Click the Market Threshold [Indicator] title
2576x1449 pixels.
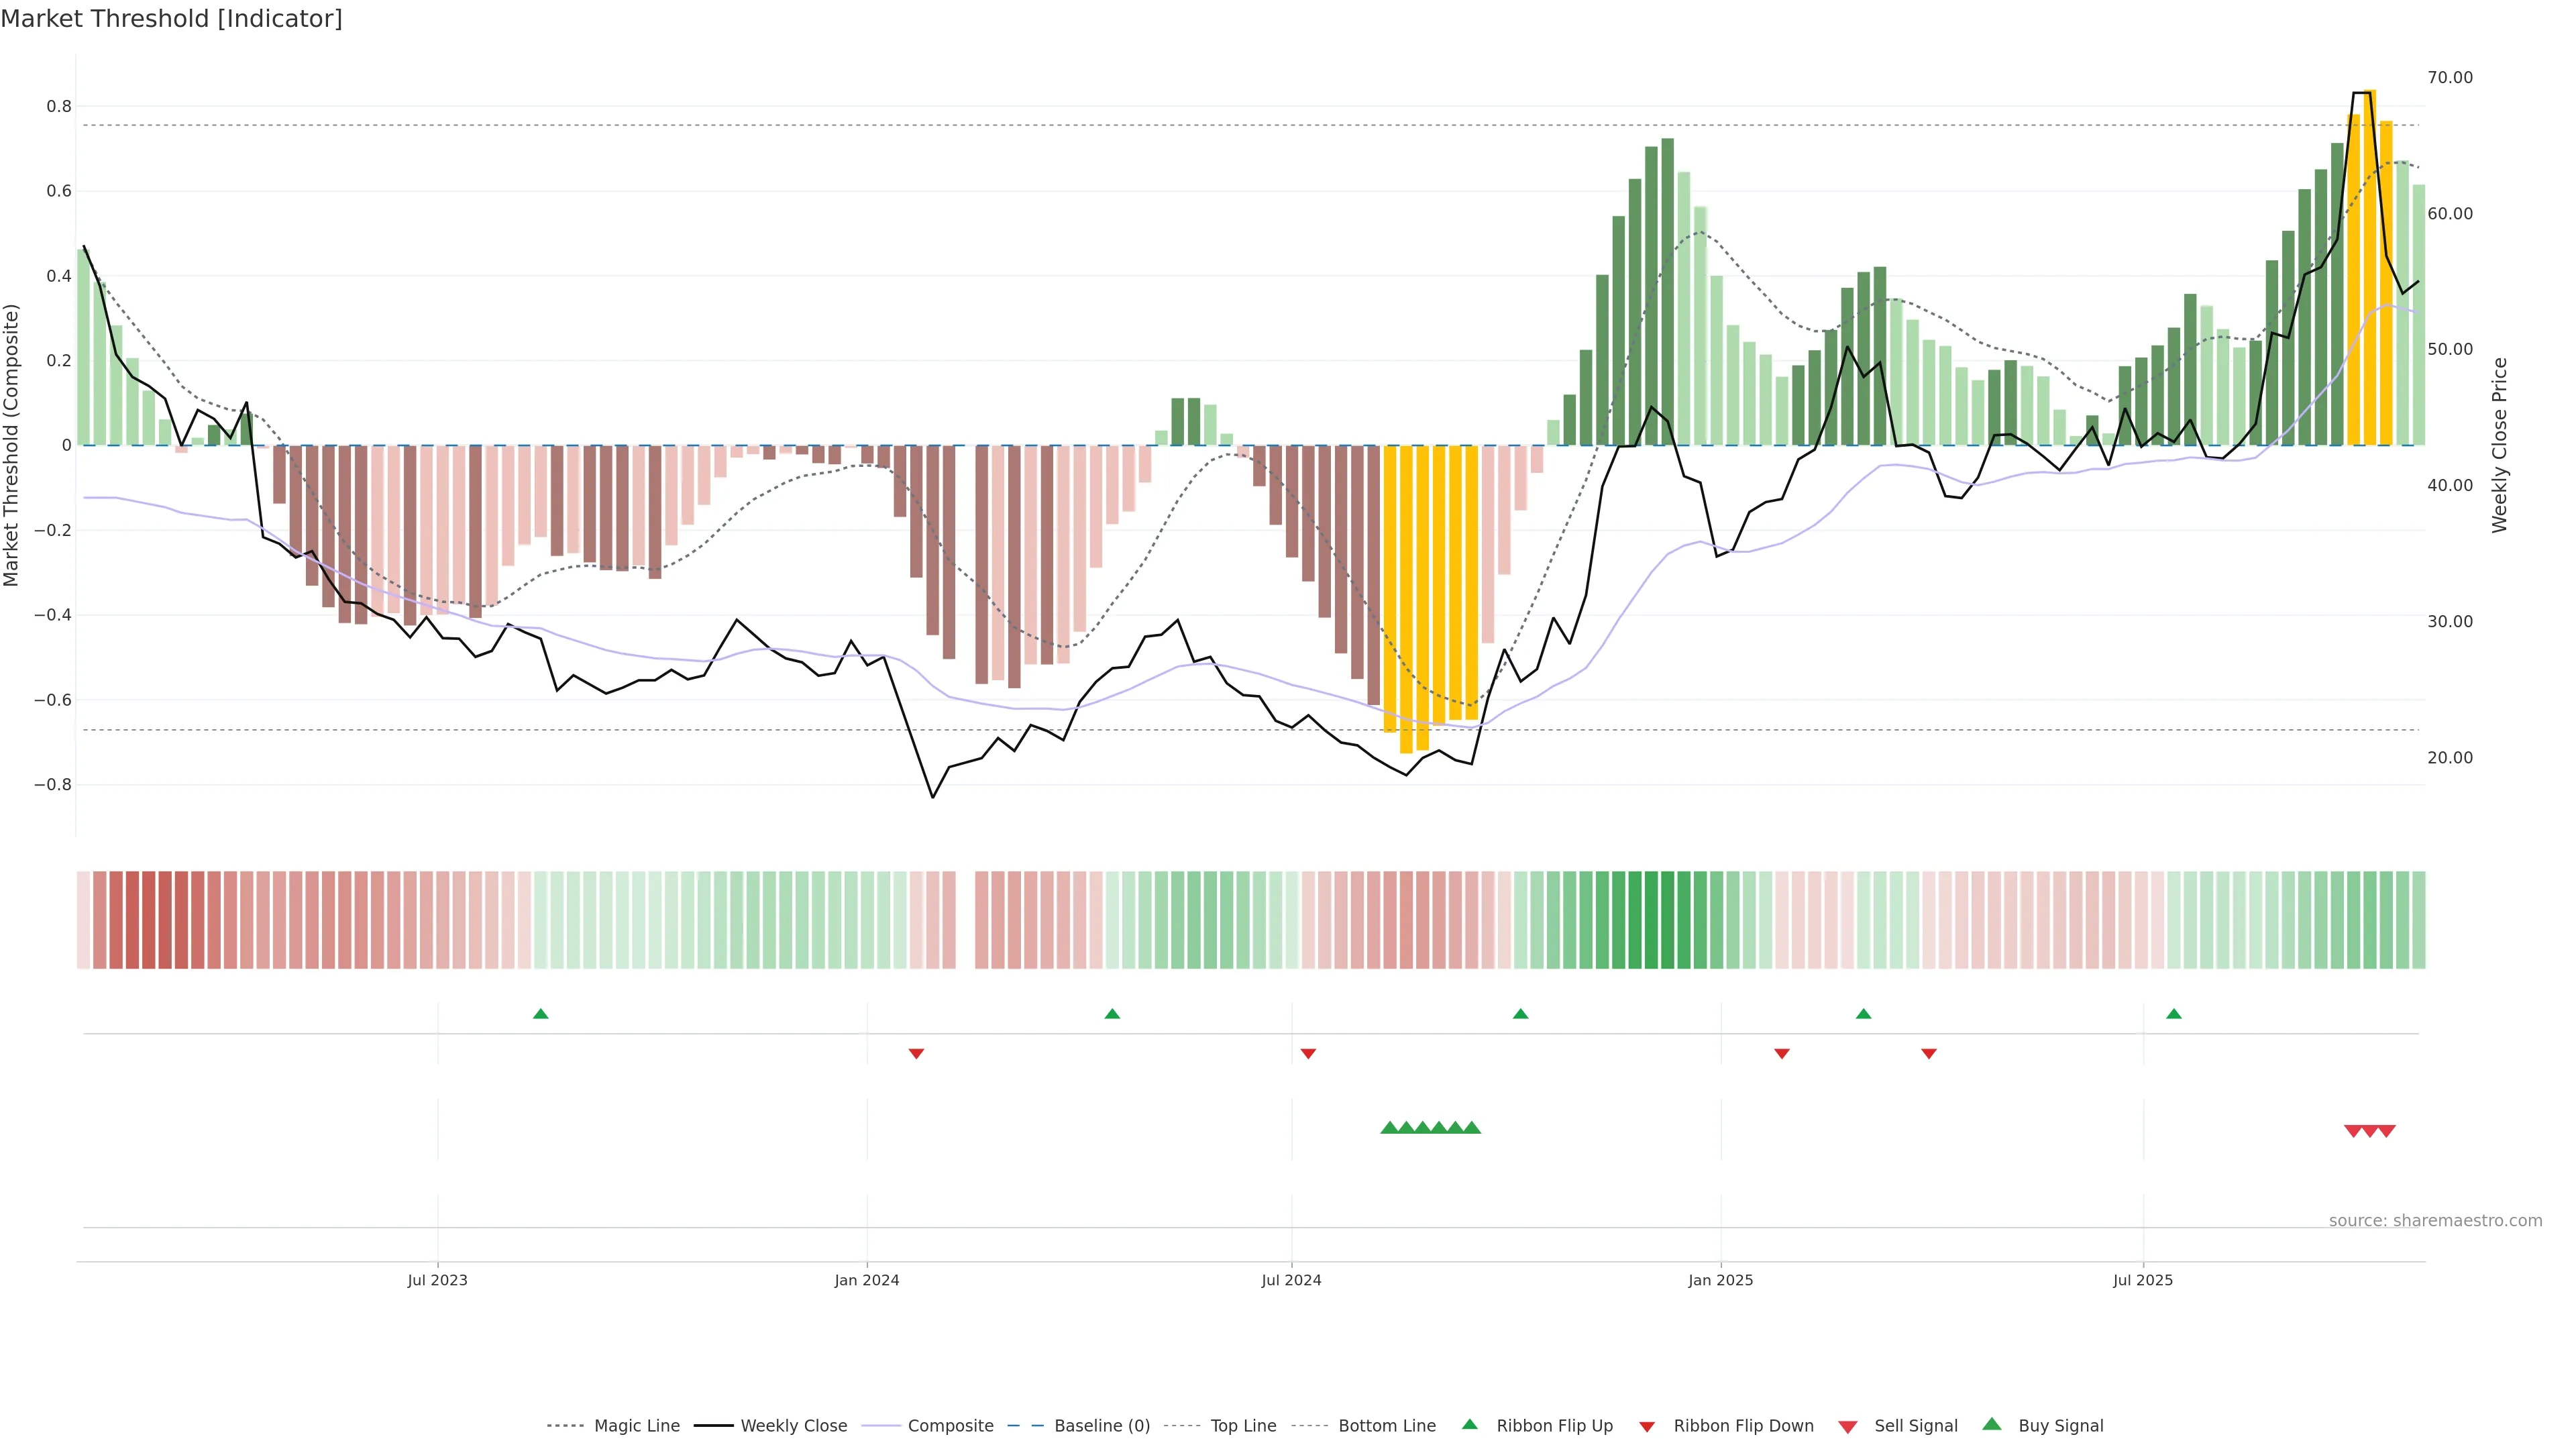tap(171, 19)
